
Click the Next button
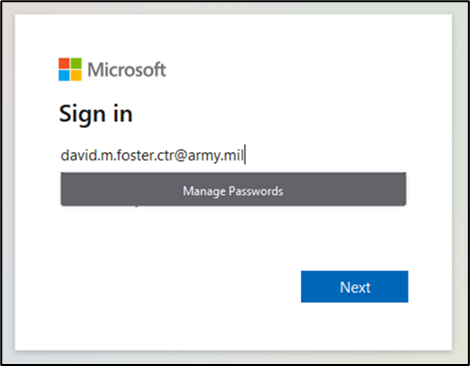[x=354, y=287]
